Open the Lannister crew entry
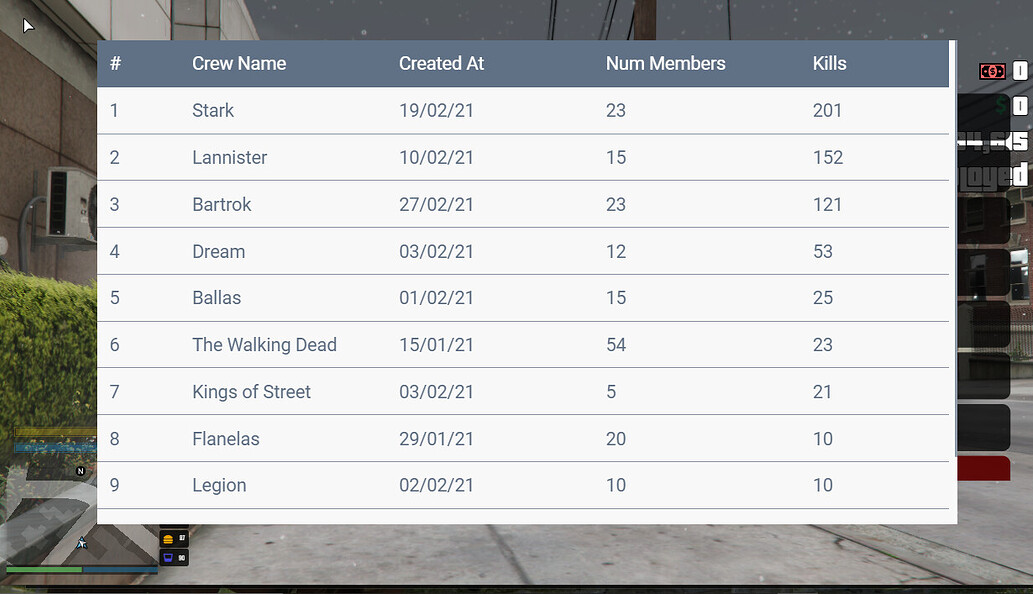Screen dimensions: 1033x594 click(229, 158)
